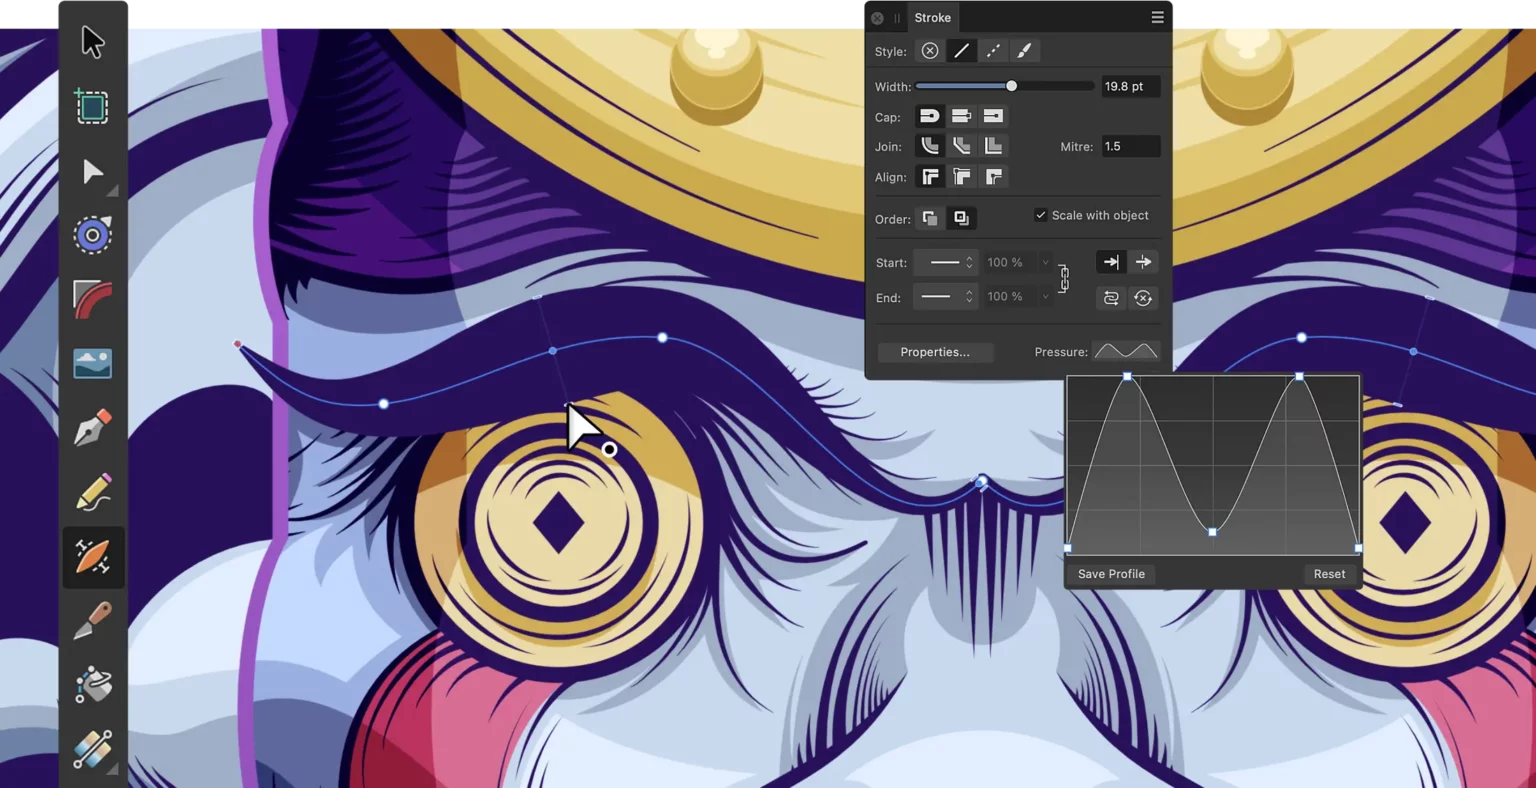Set stroke style to Solid Line
The image size is (1536, 788).
962,51
